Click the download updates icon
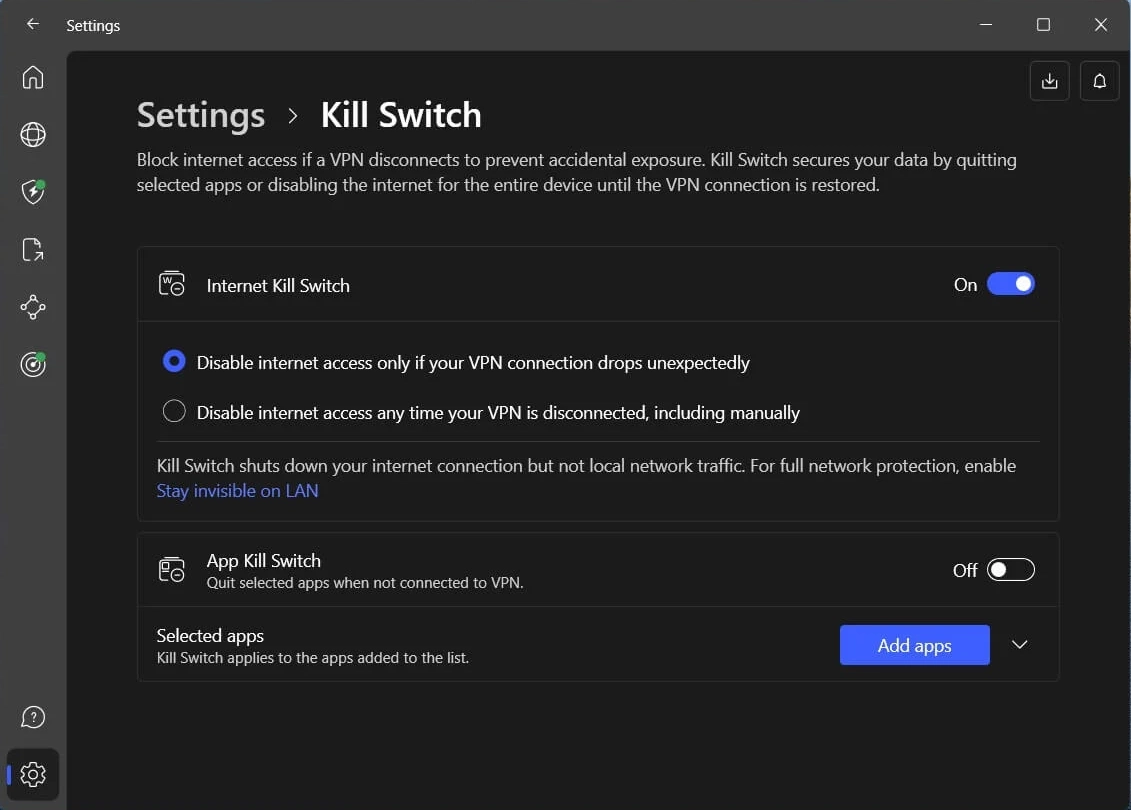Viewport: 1131px width, 810px height. (1049, 81)
